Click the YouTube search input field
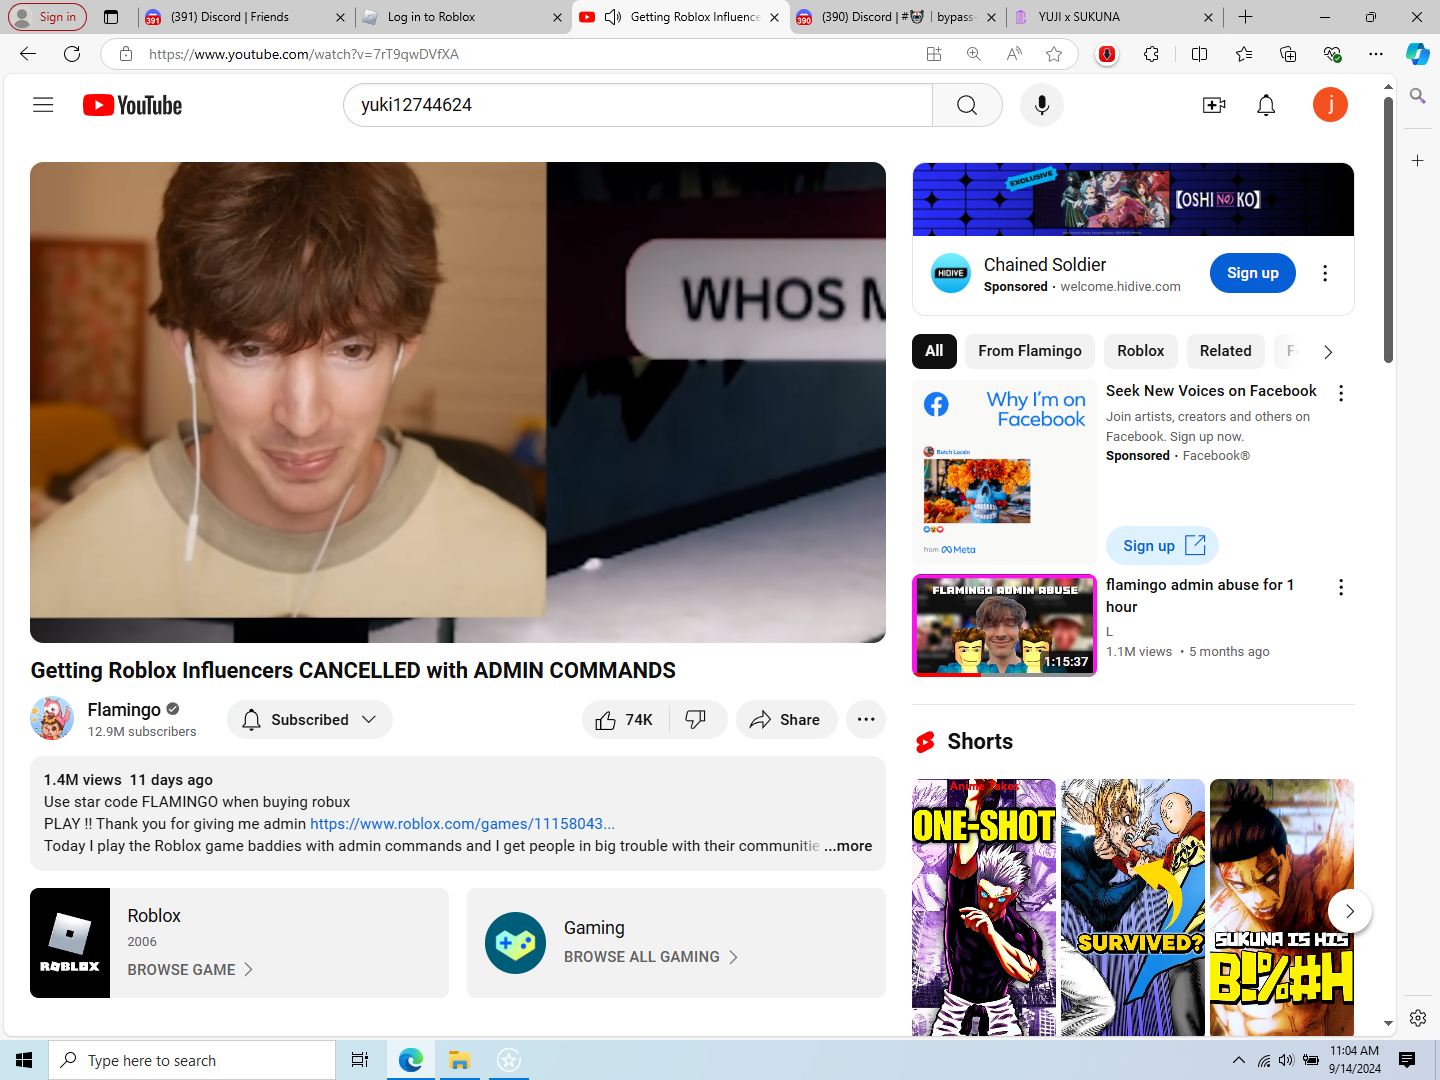Viewport: 1440px width, 1080px height. [638, 105]
